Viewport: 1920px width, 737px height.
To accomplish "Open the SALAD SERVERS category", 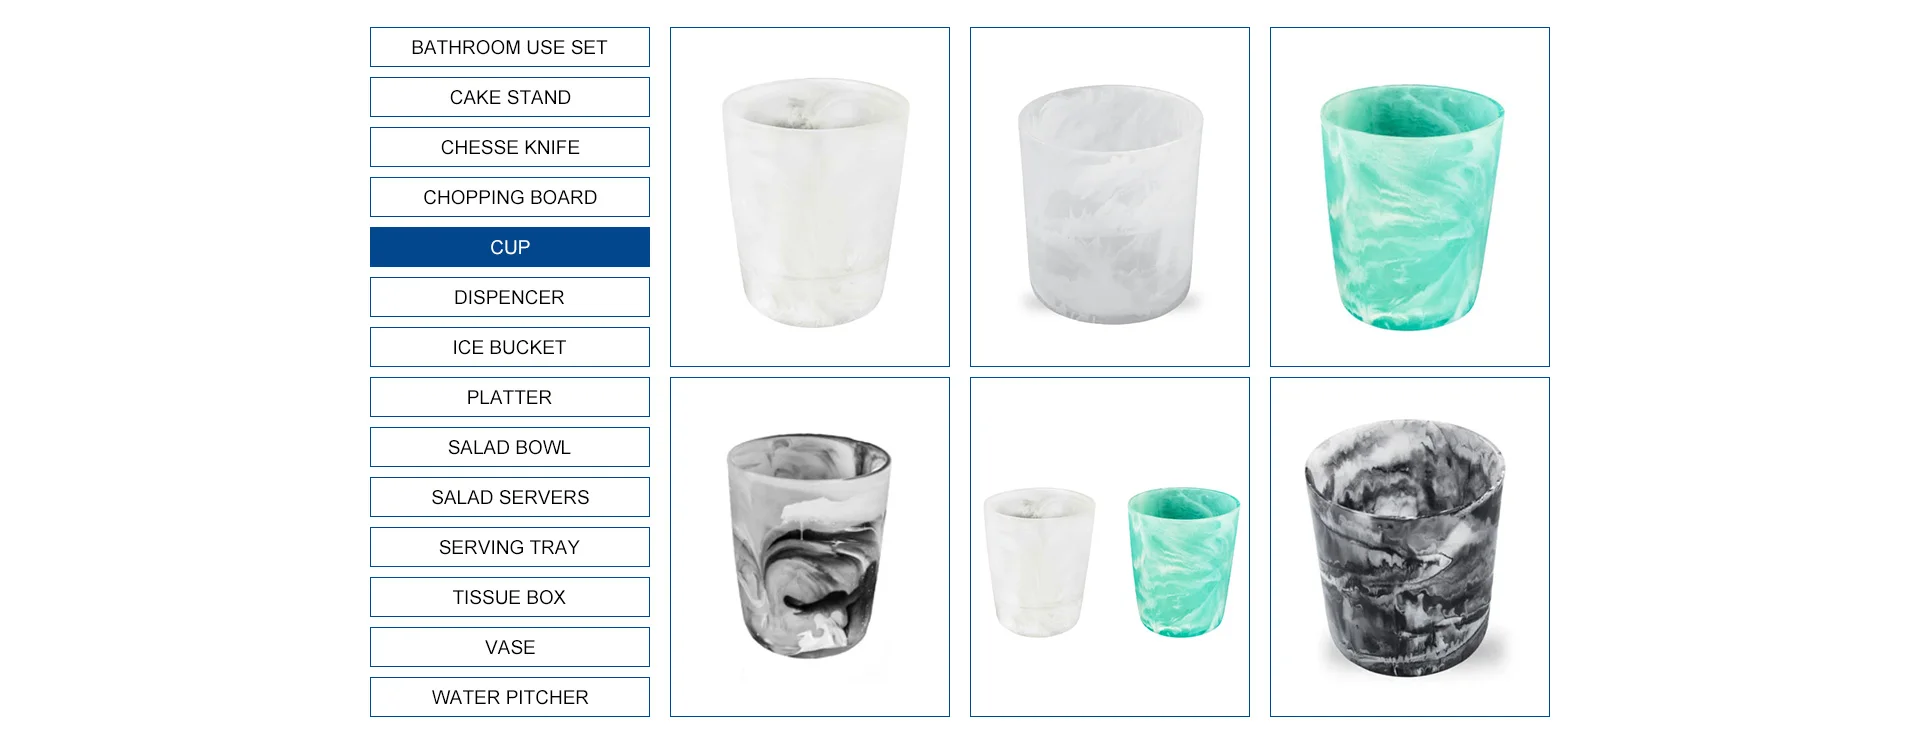I will (509, 497).
